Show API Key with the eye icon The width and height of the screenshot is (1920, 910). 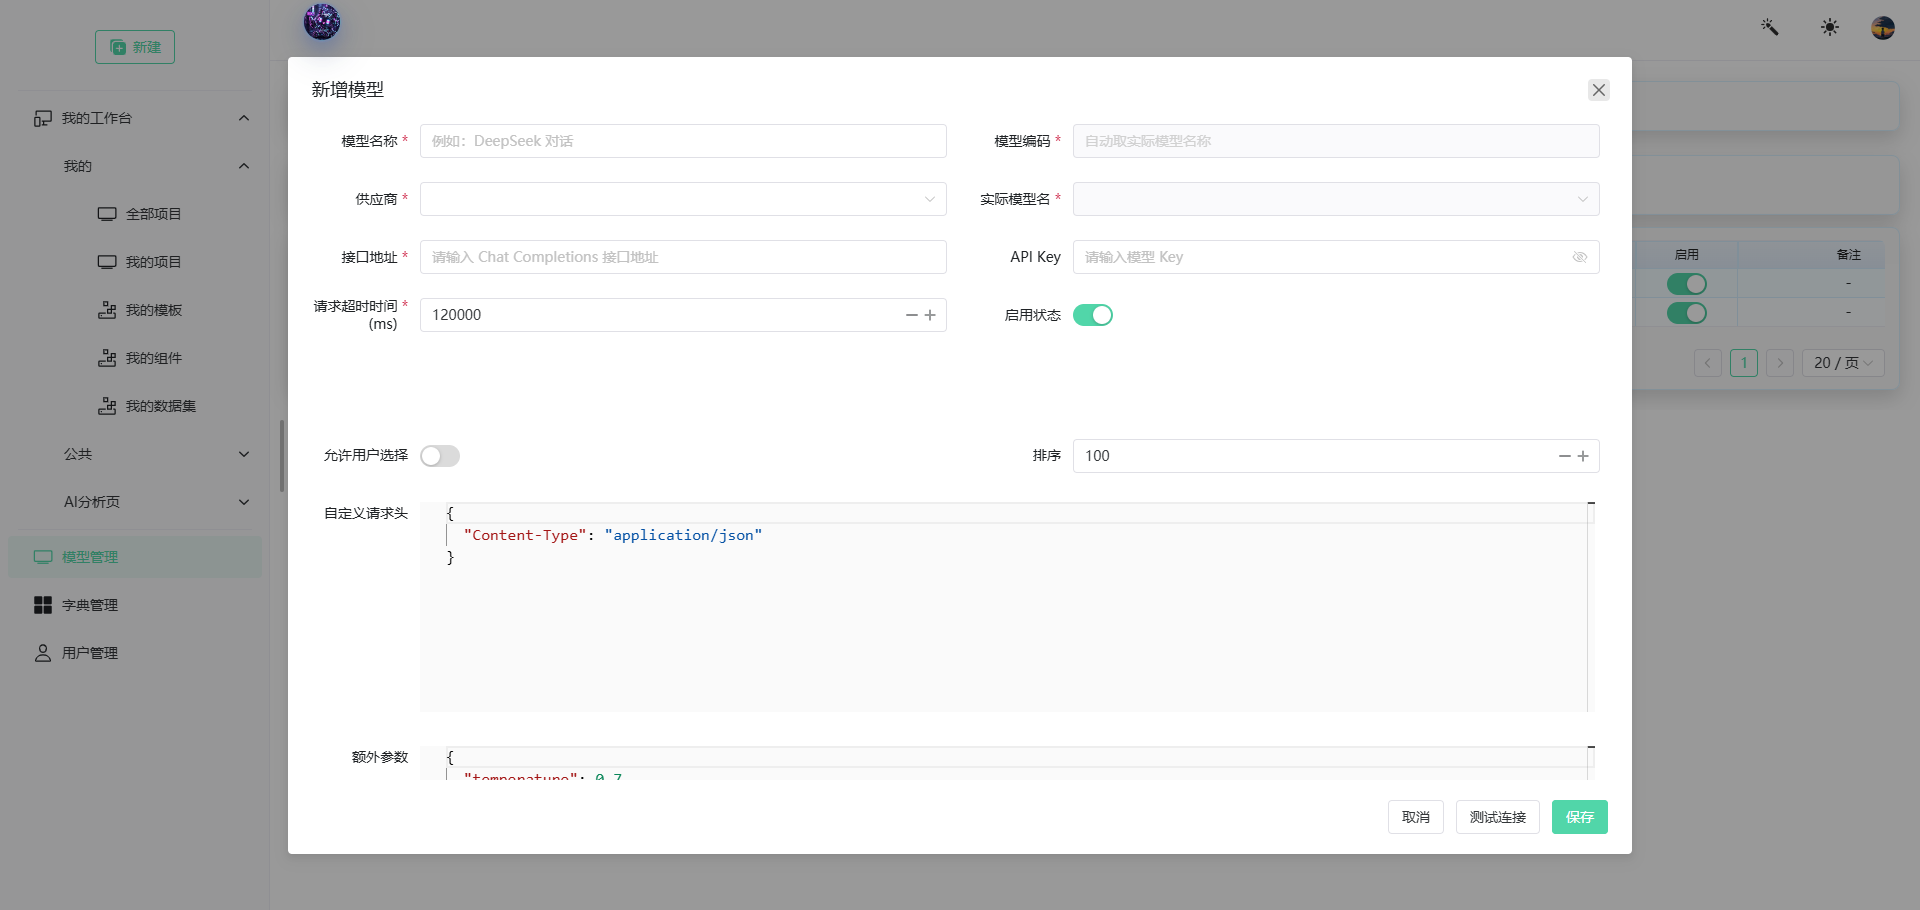[x=1580, y=257]
